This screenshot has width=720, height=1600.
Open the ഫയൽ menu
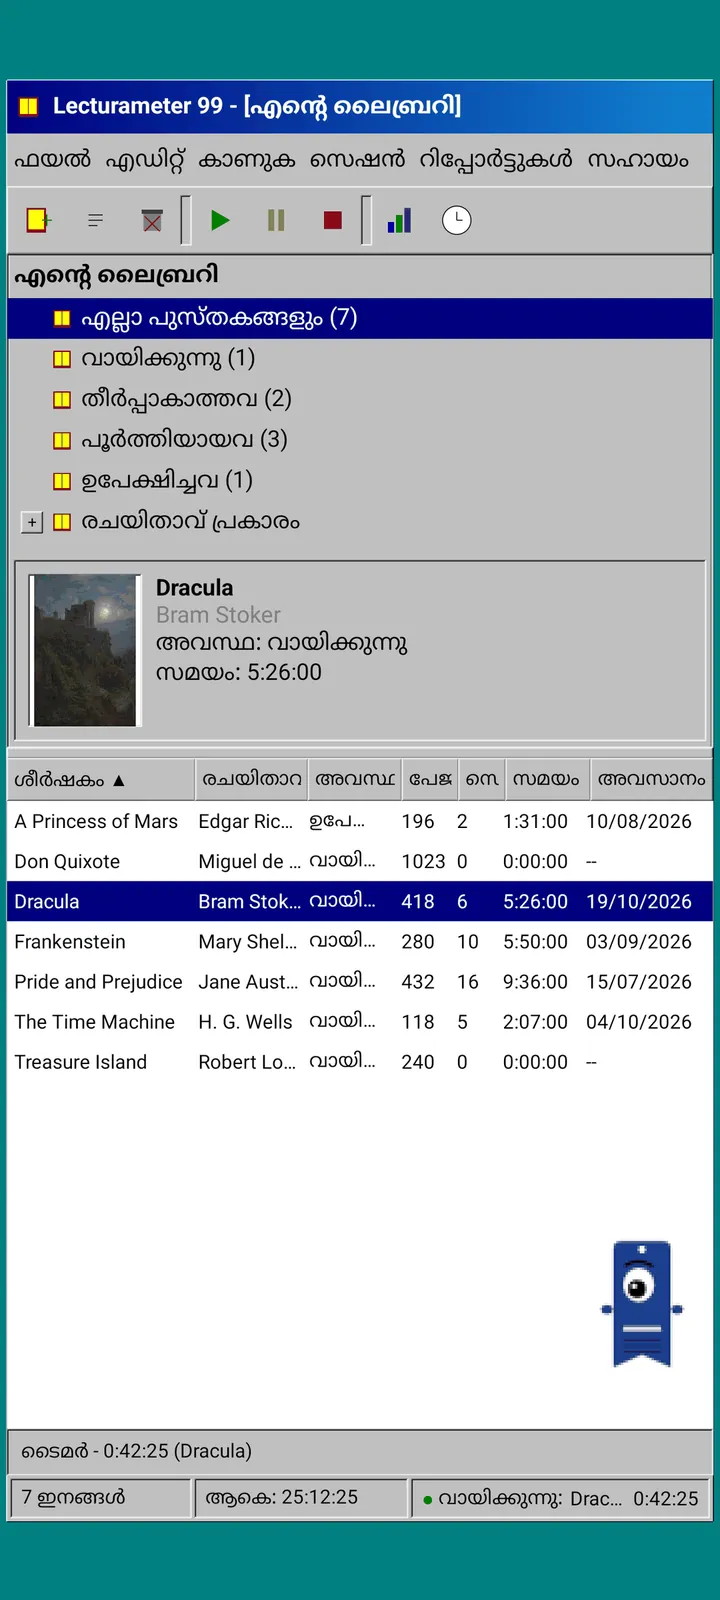(52, 160)
